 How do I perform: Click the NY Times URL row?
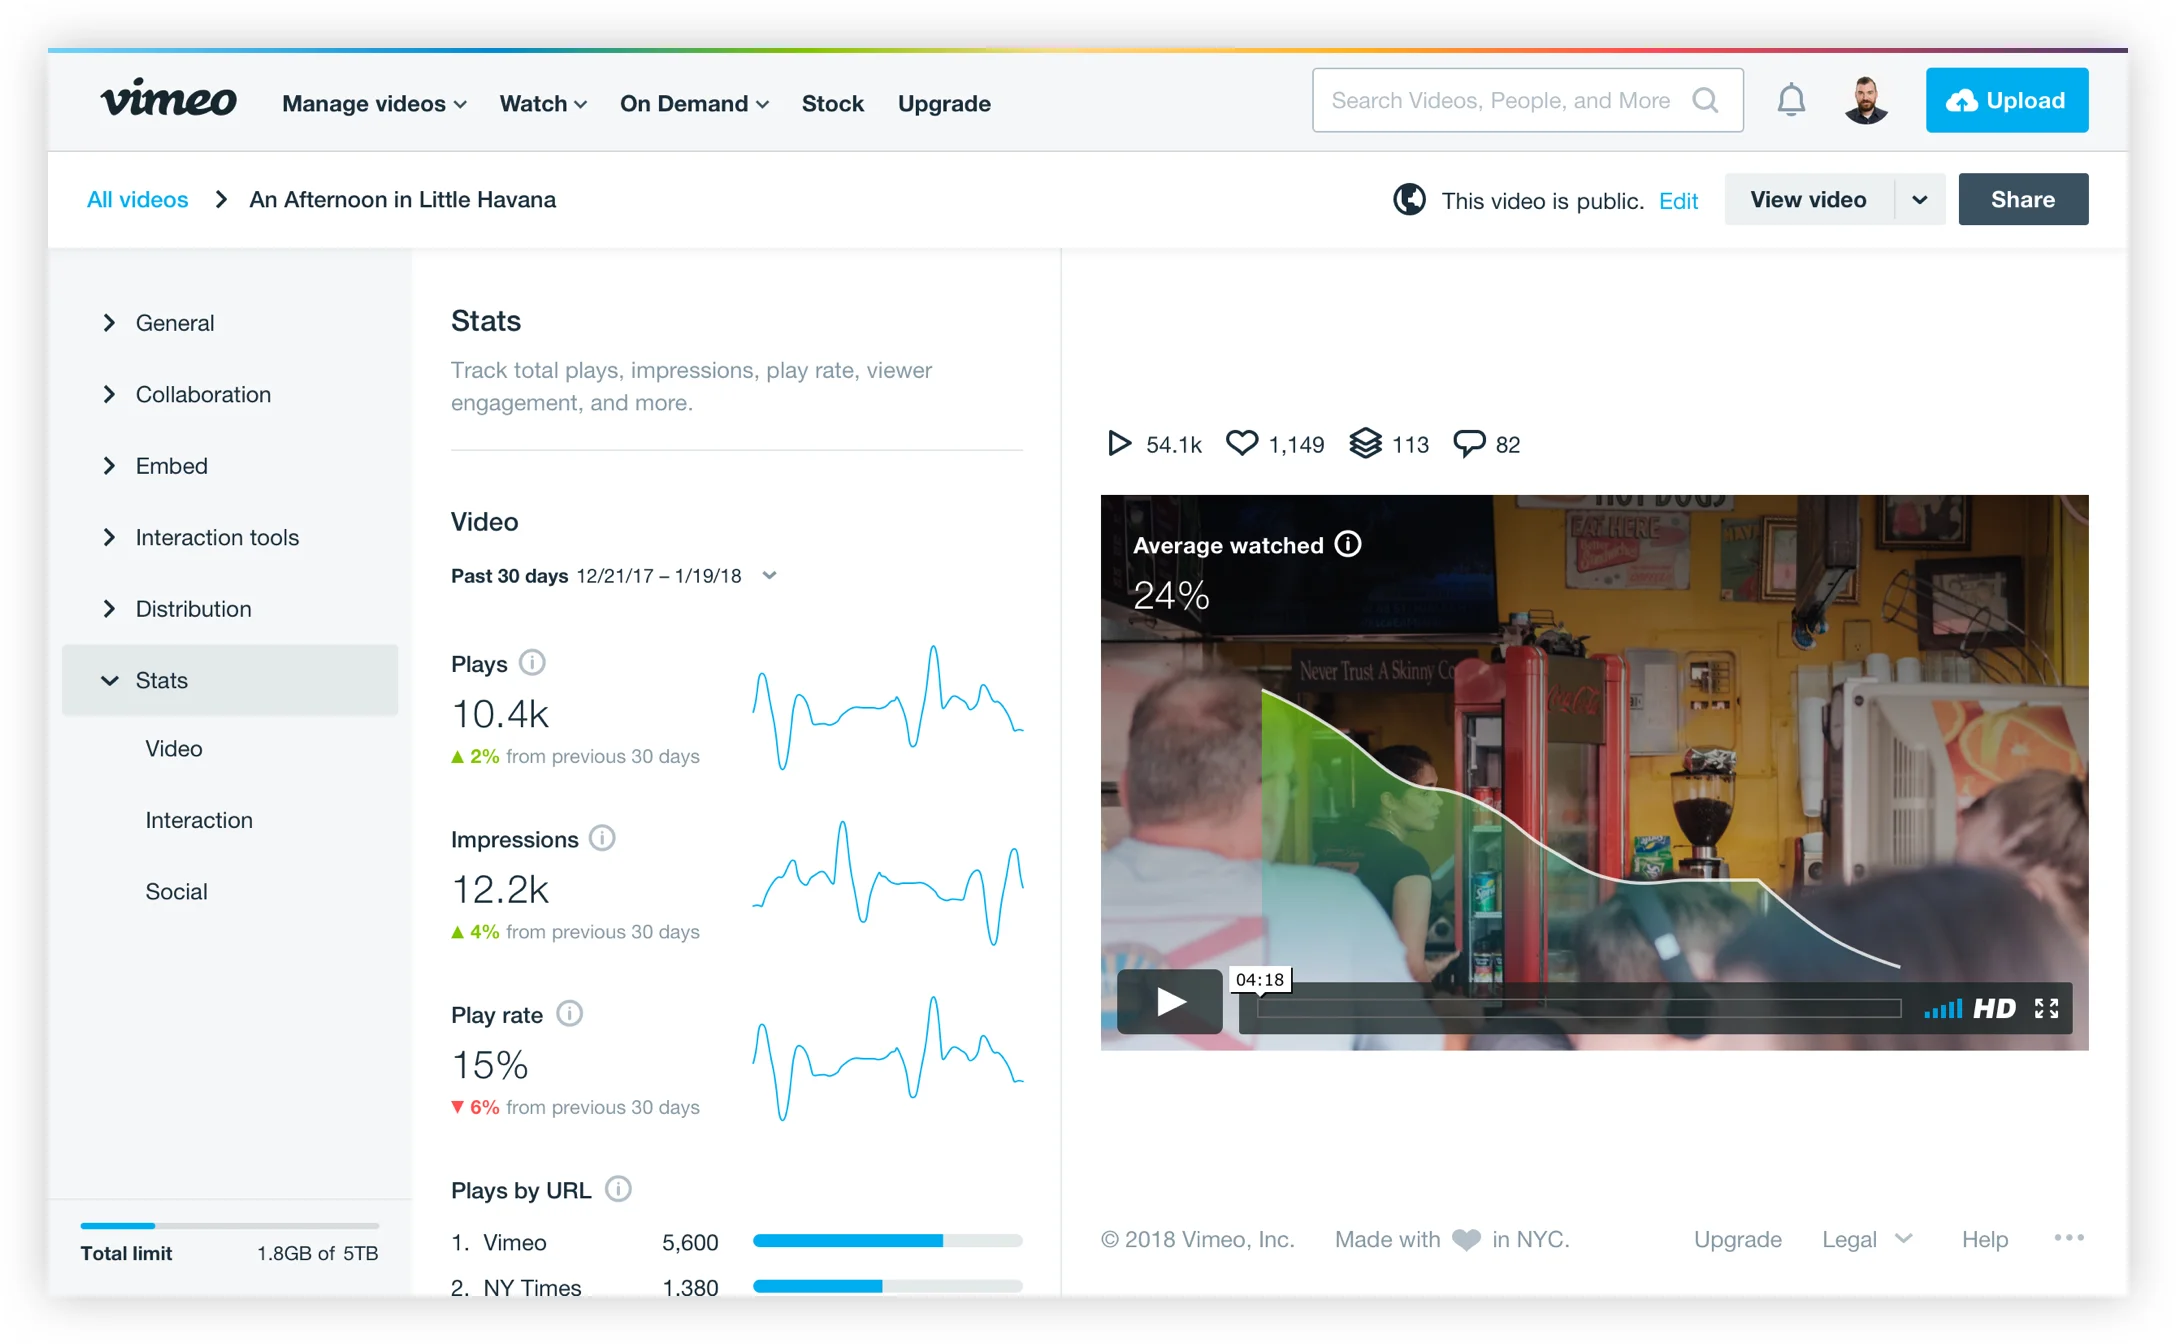tap(737, 1286)
